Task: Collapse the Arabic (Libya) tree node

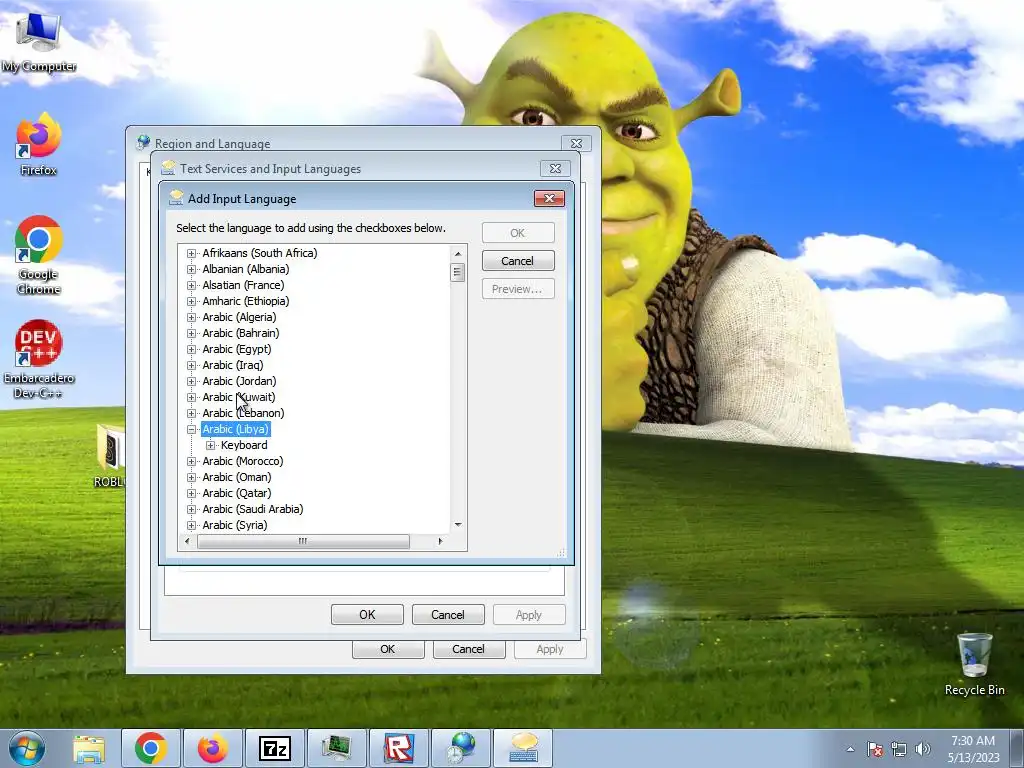Action: 191,430
